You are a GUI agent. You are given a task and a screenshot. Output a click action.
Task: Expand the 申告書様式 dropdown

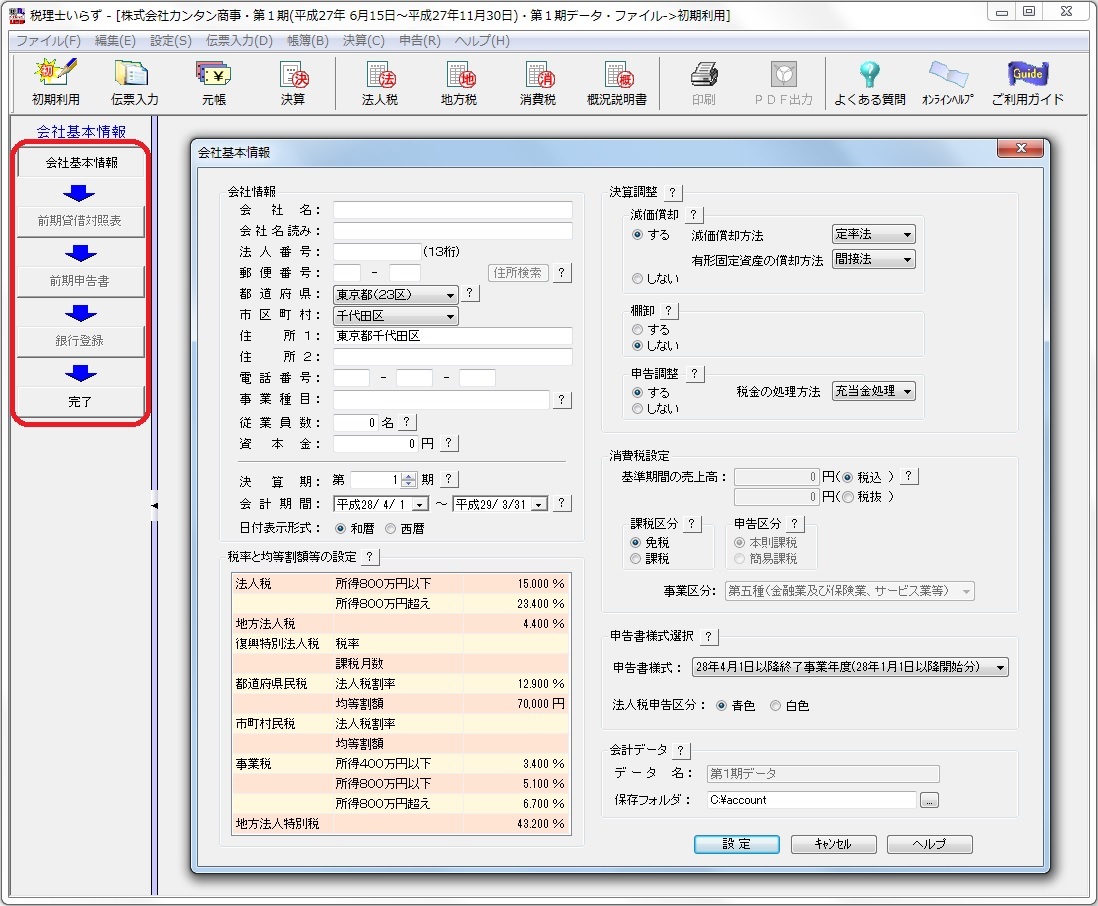1000,668
